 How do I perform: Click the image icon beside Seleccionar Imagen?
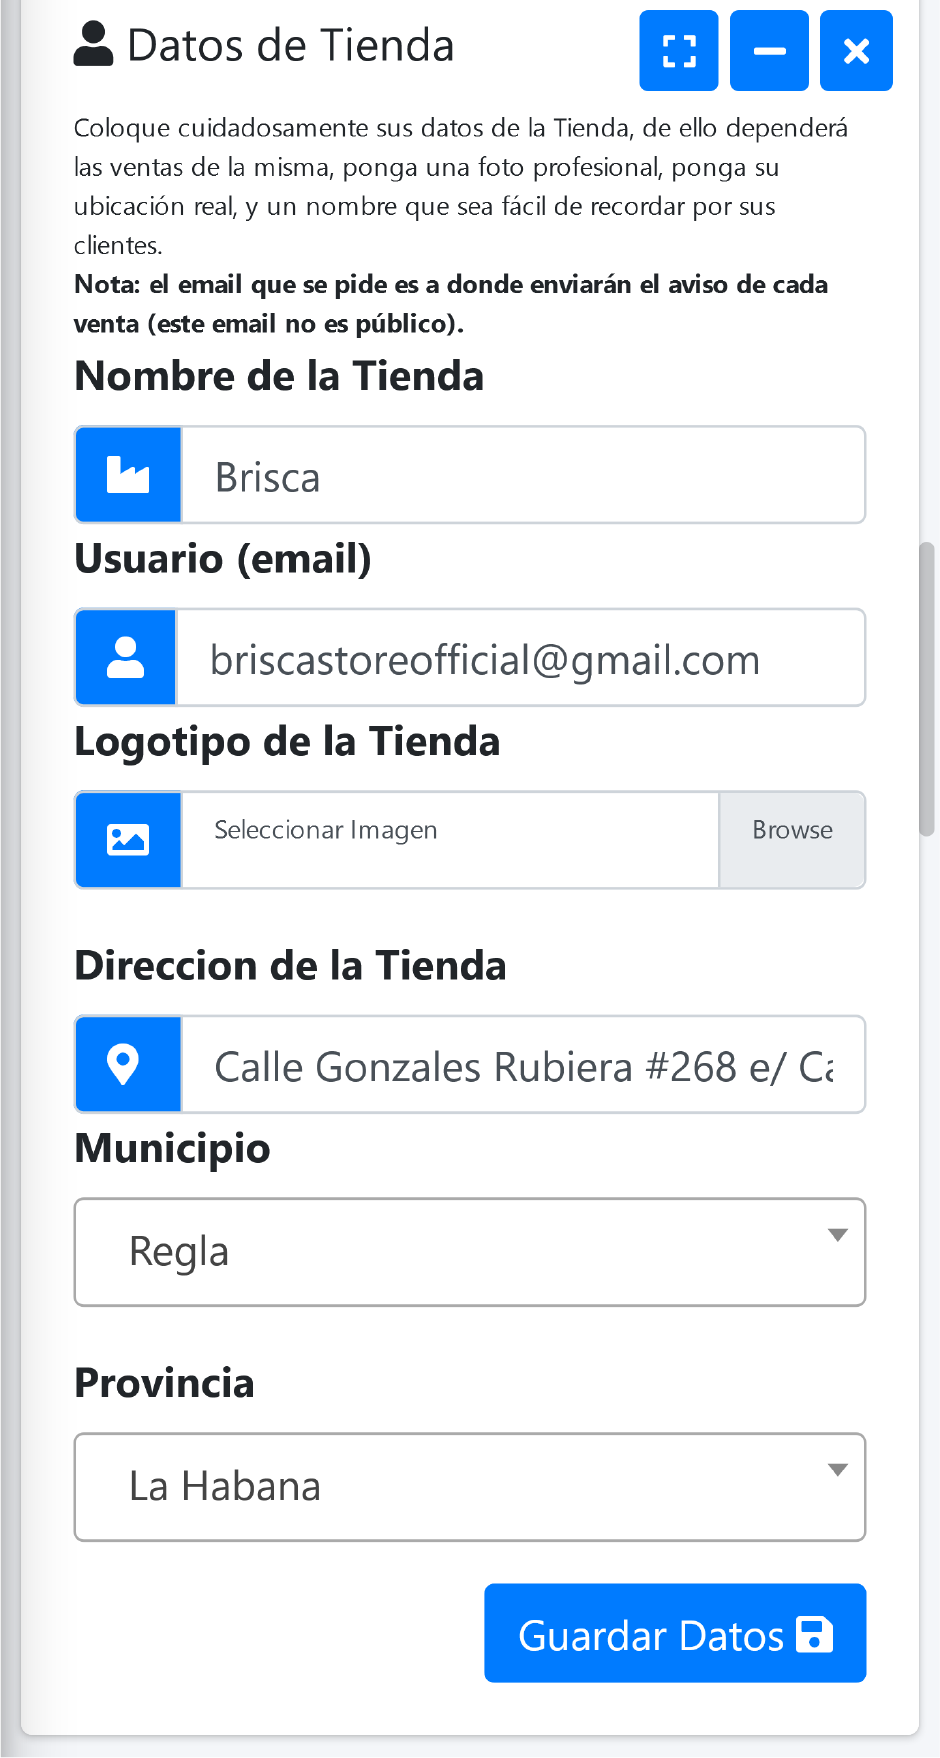pos(128,840)
